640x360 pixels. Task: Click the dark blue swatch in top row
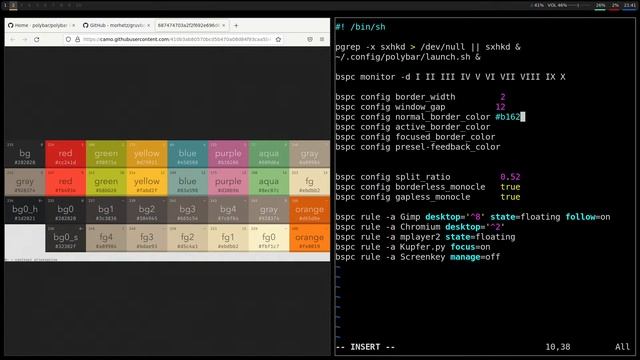pyautogui.click(x=187, y=154)
